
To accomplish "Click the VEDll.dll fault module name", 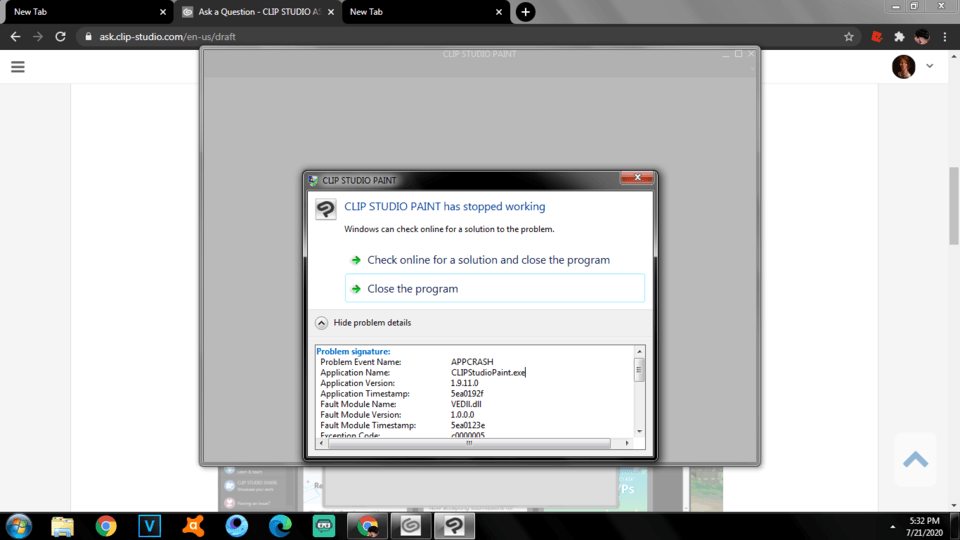I will (x=466, y=404).
